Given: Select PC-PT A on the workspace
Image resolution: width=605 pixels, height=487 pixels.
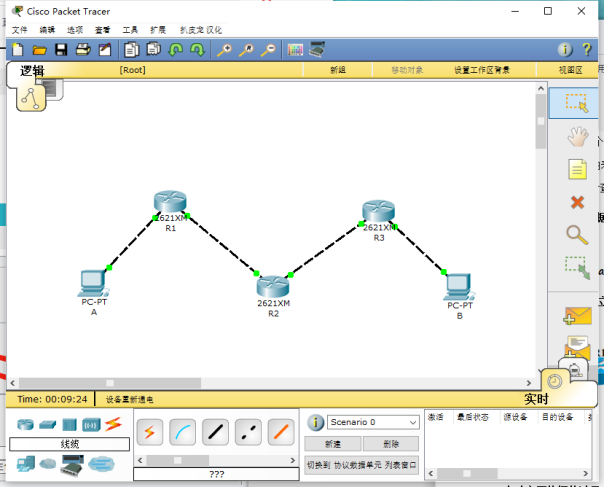Looking at the screenshot, I should (x=93, y=284).
